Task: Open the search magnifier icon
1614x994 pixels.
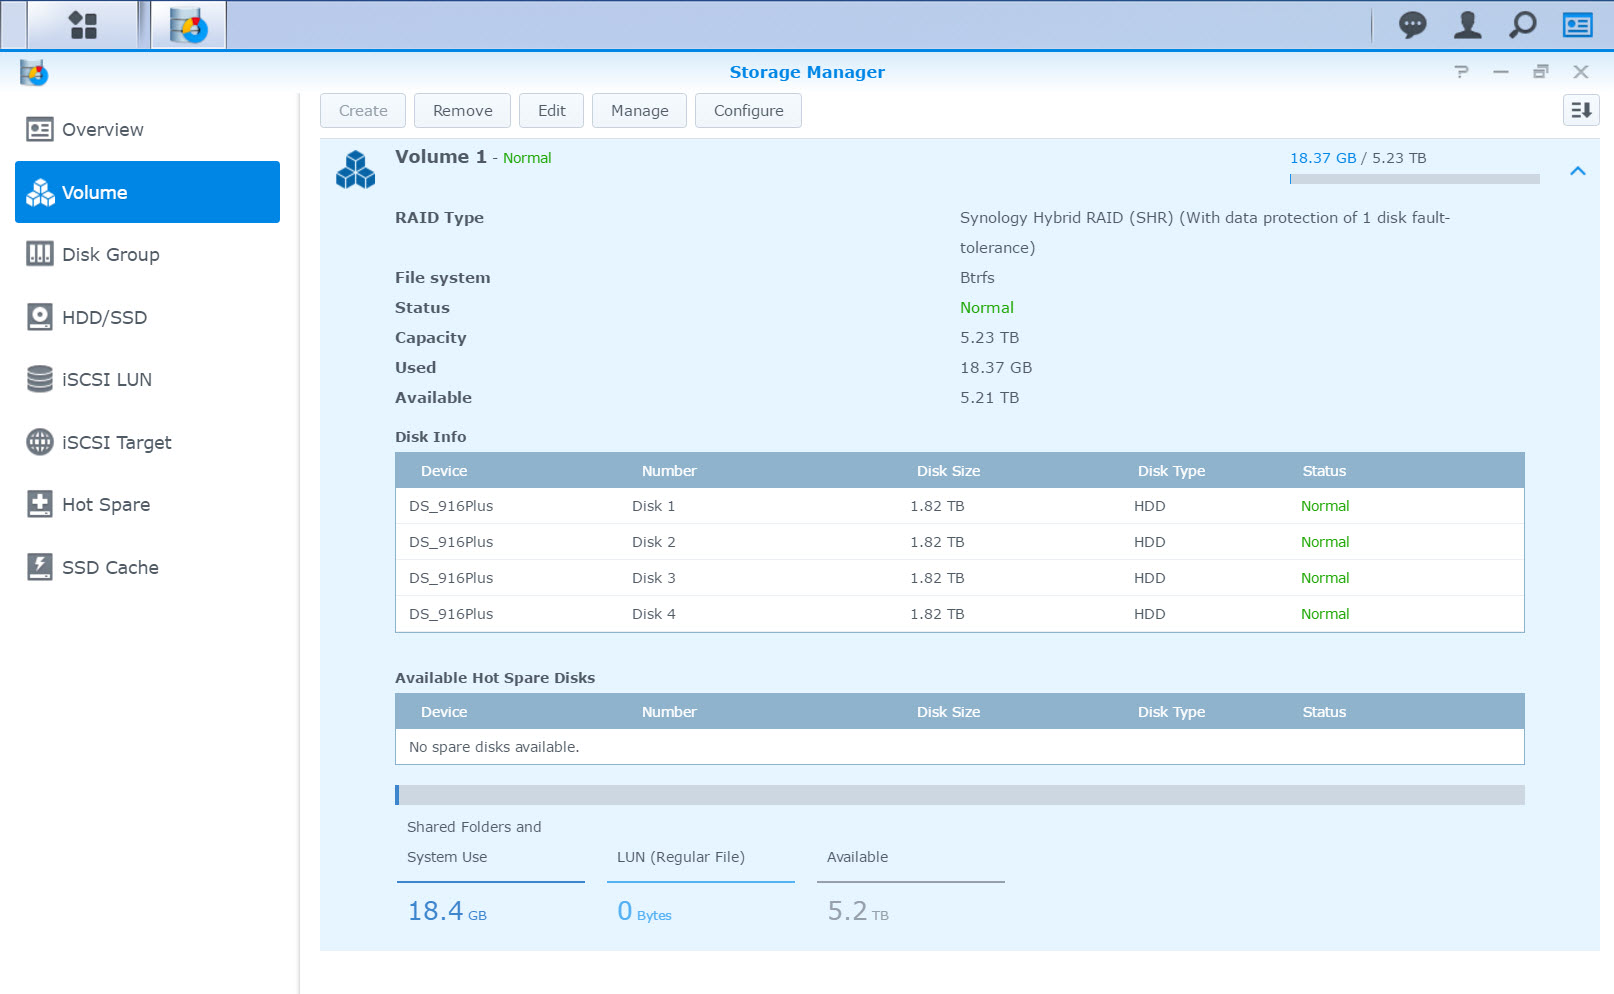Action: pyautogui.click(x=1522, y=25)
